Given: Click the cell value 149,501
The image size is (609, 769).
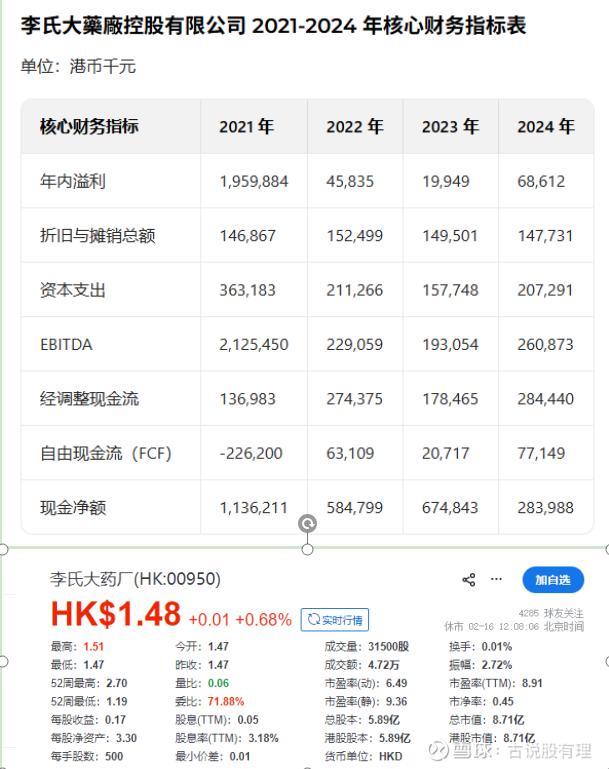Looking at the screenshot, I should (450, 236).
